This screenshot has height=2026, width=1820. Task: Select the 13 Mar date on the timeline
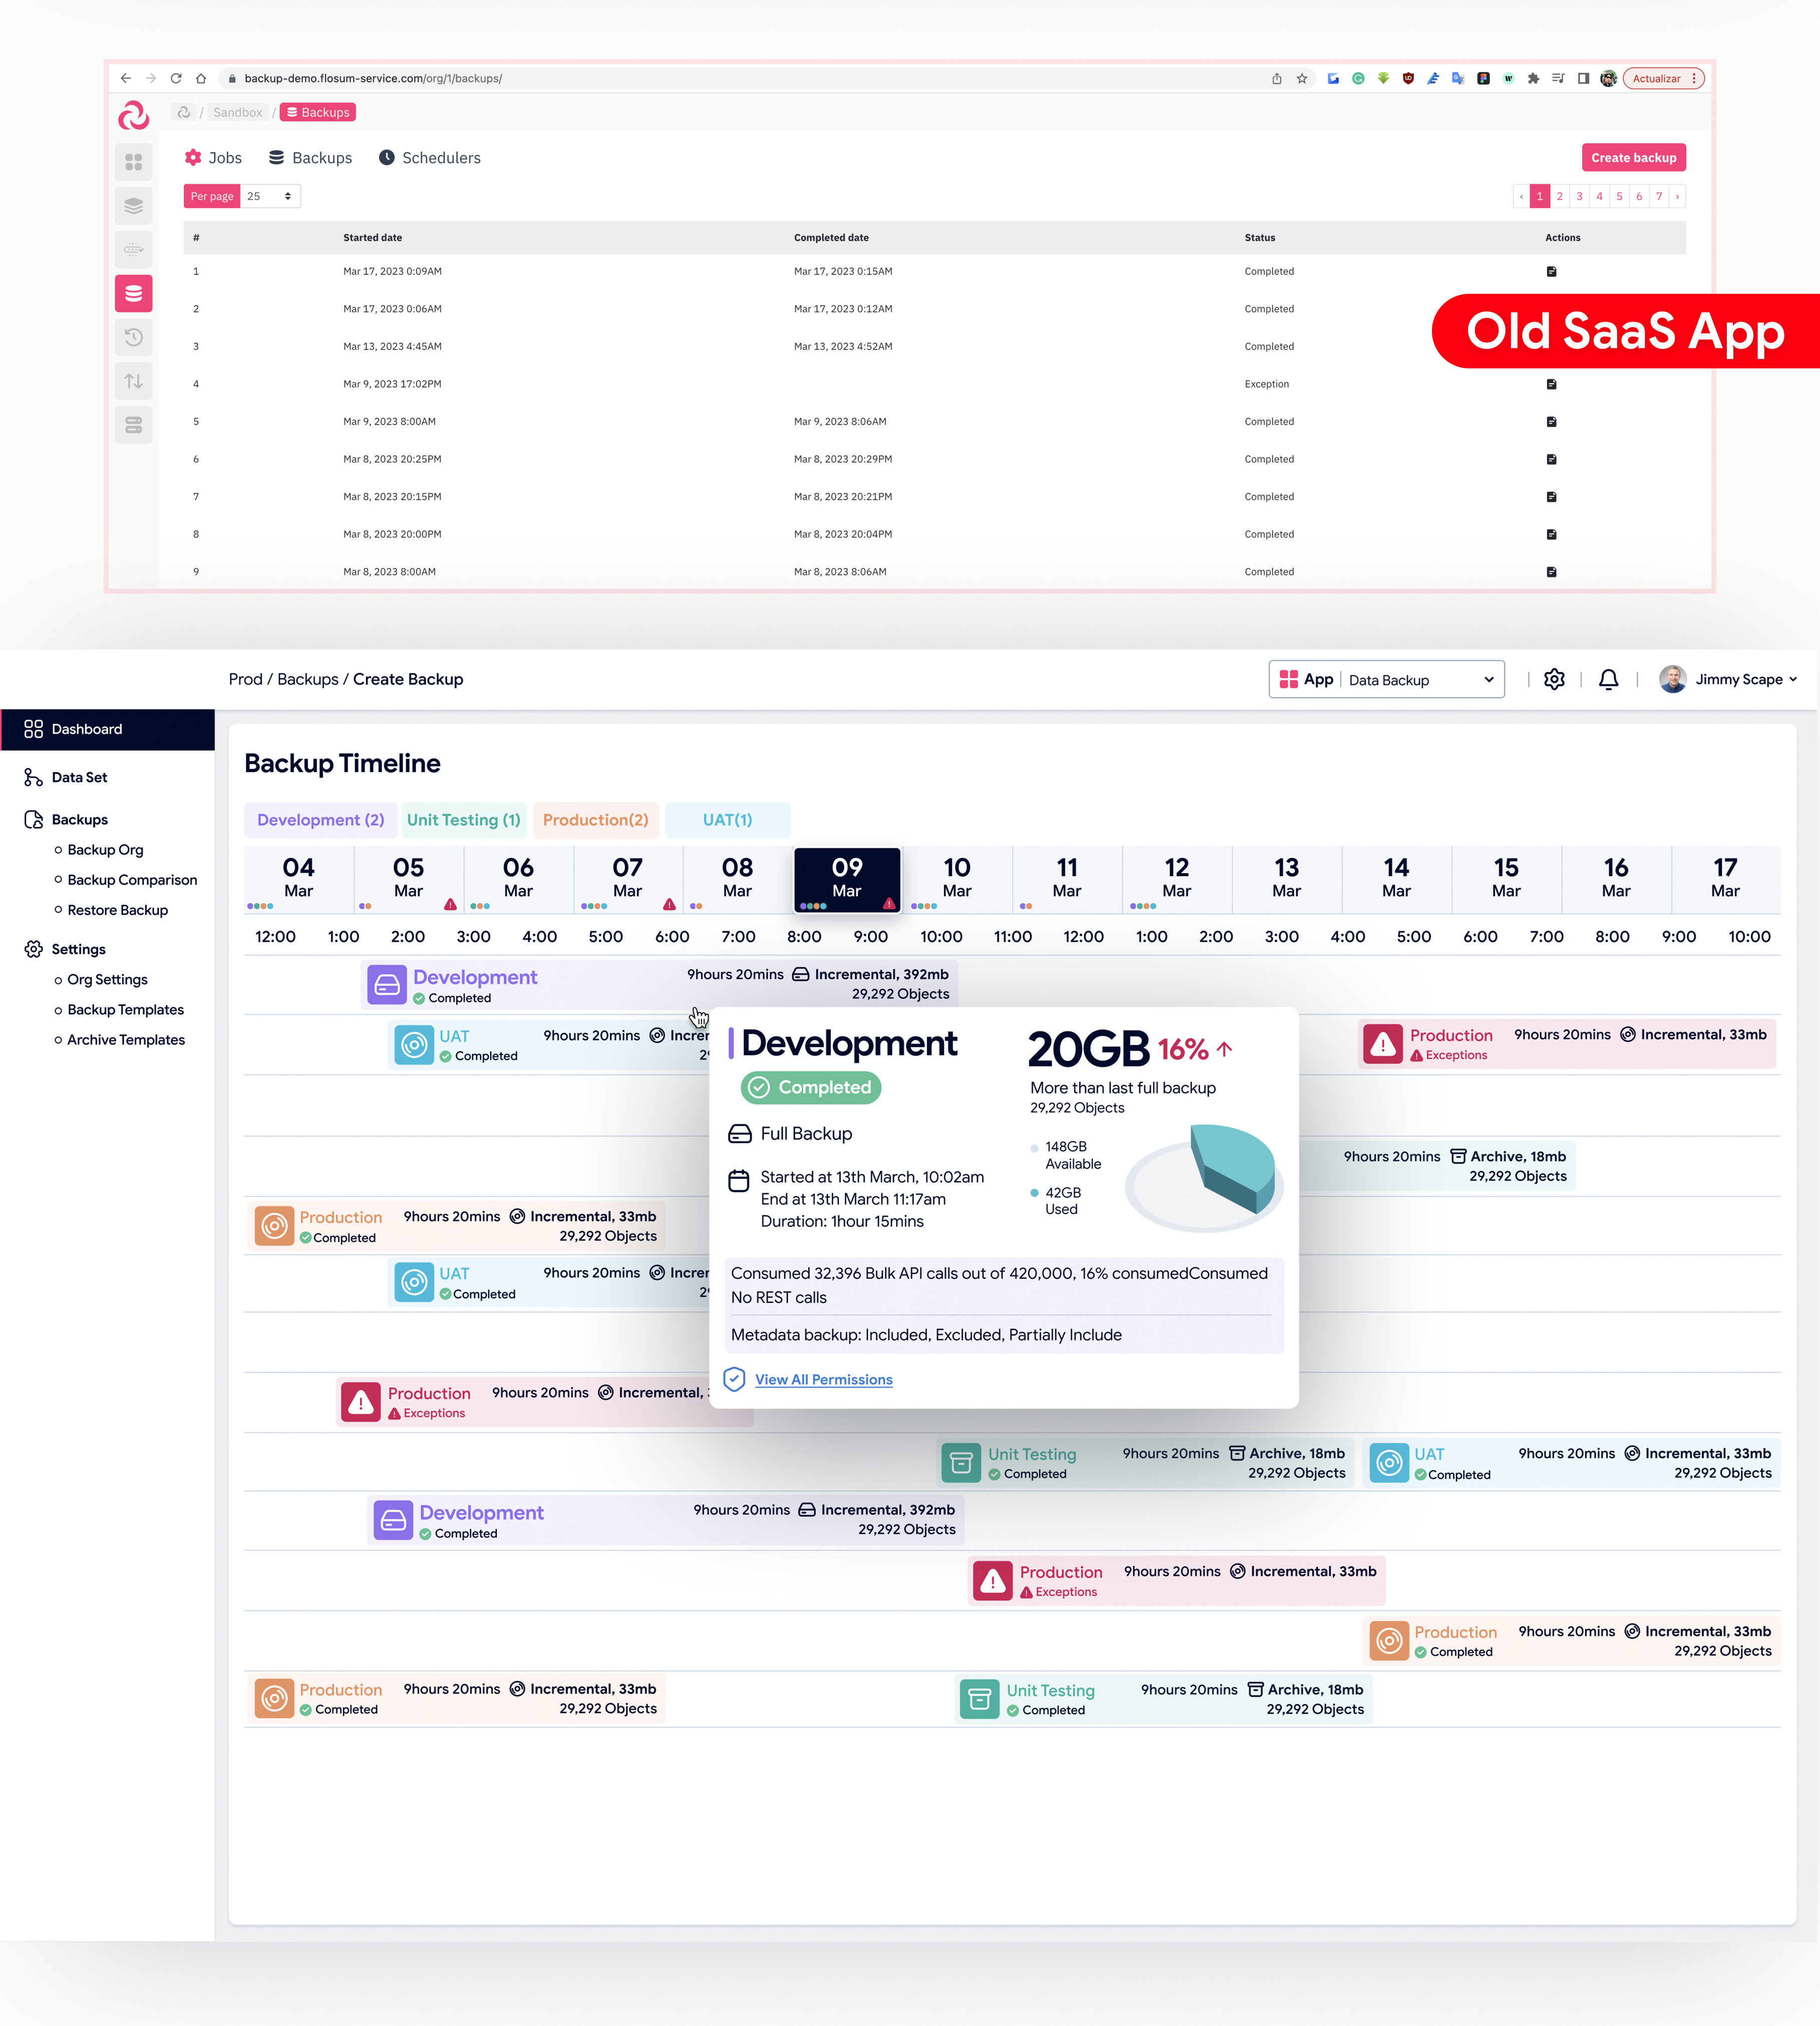(x=1286, y=878)
